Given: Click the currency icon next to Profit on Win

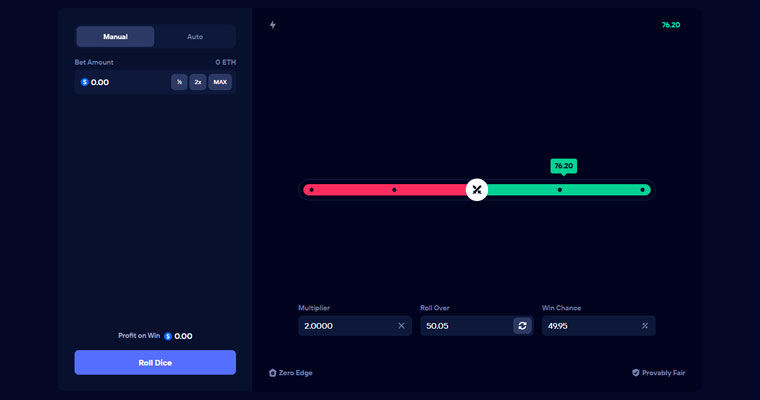Looking at the screenshot, I should click(x=168, y=336).
